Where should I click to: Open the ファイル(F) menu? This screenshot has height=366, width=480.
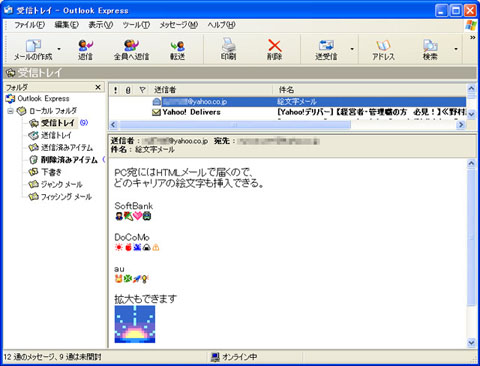pyautogui.click(x=29, y=25)
